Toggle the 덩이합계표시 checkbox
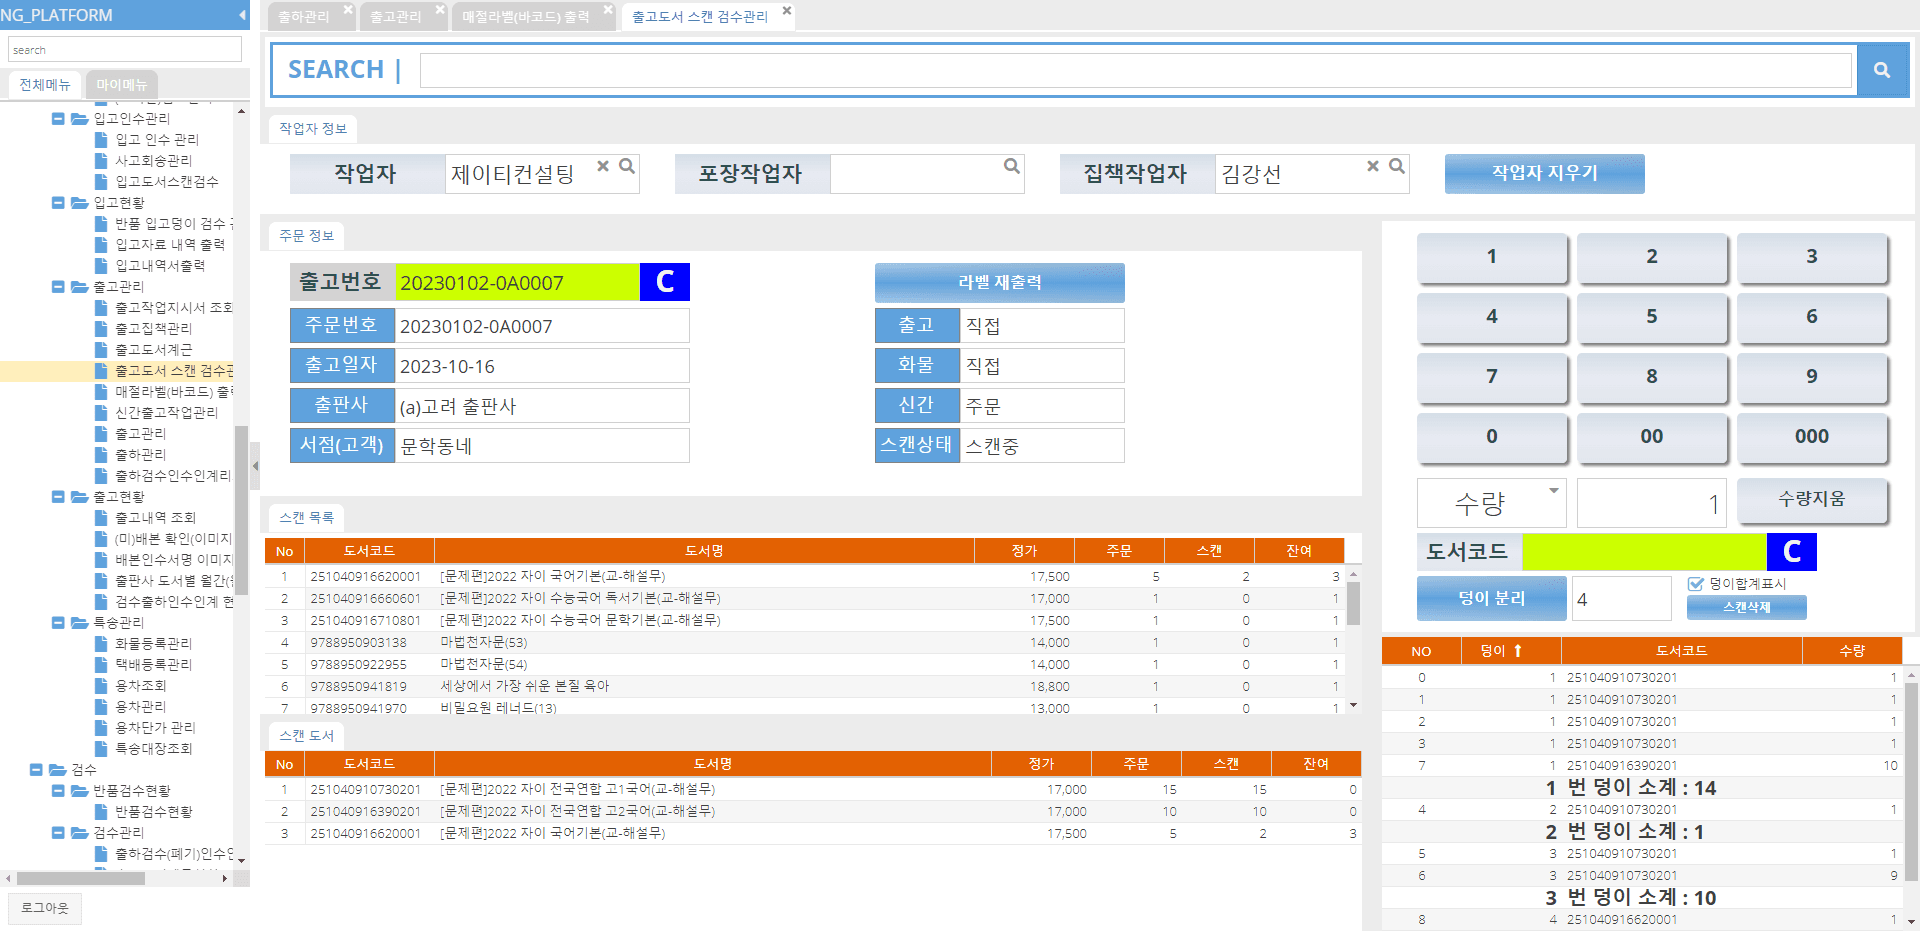 tap(1695, 584)
